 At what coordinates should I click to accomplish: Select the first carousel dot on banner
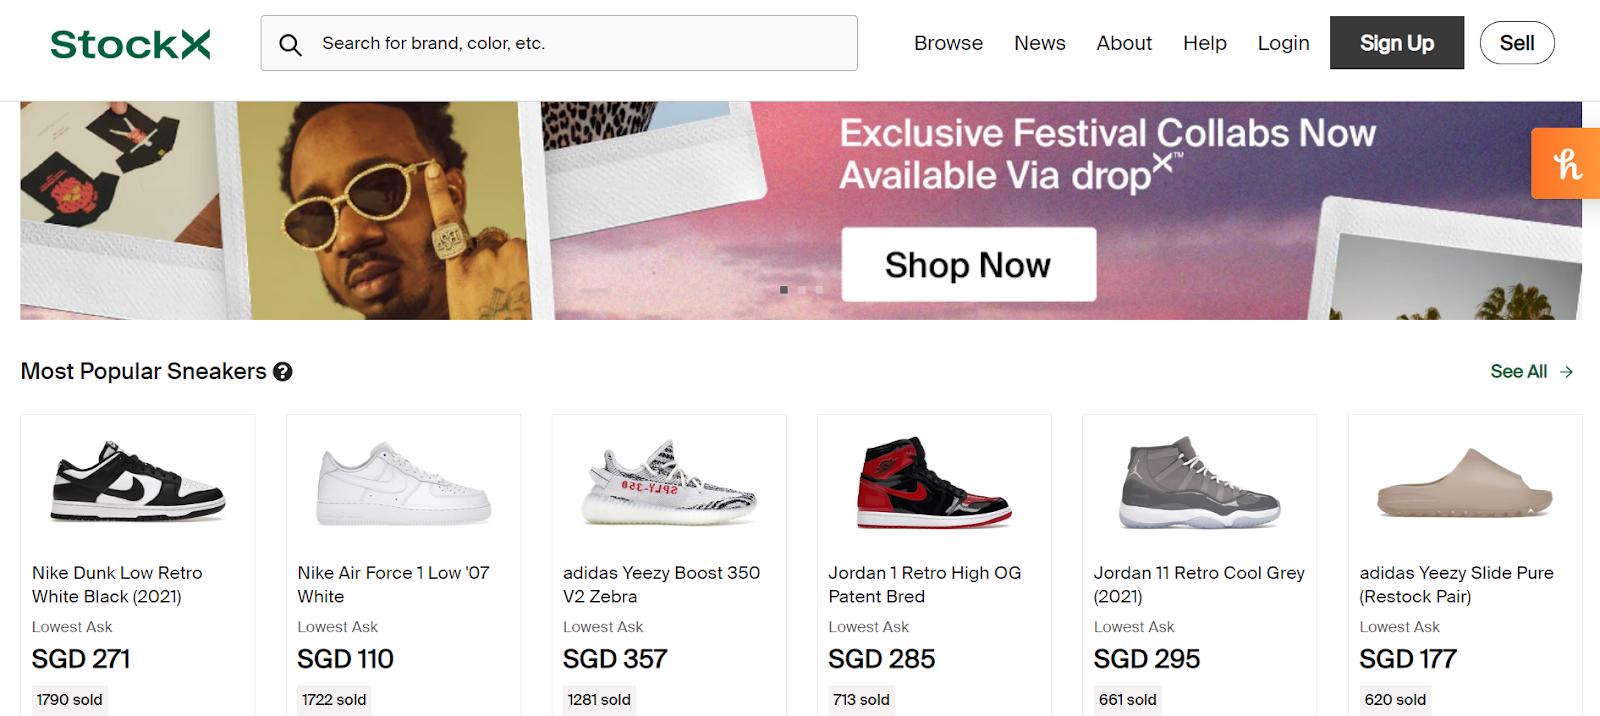click(x=784, y=290)
